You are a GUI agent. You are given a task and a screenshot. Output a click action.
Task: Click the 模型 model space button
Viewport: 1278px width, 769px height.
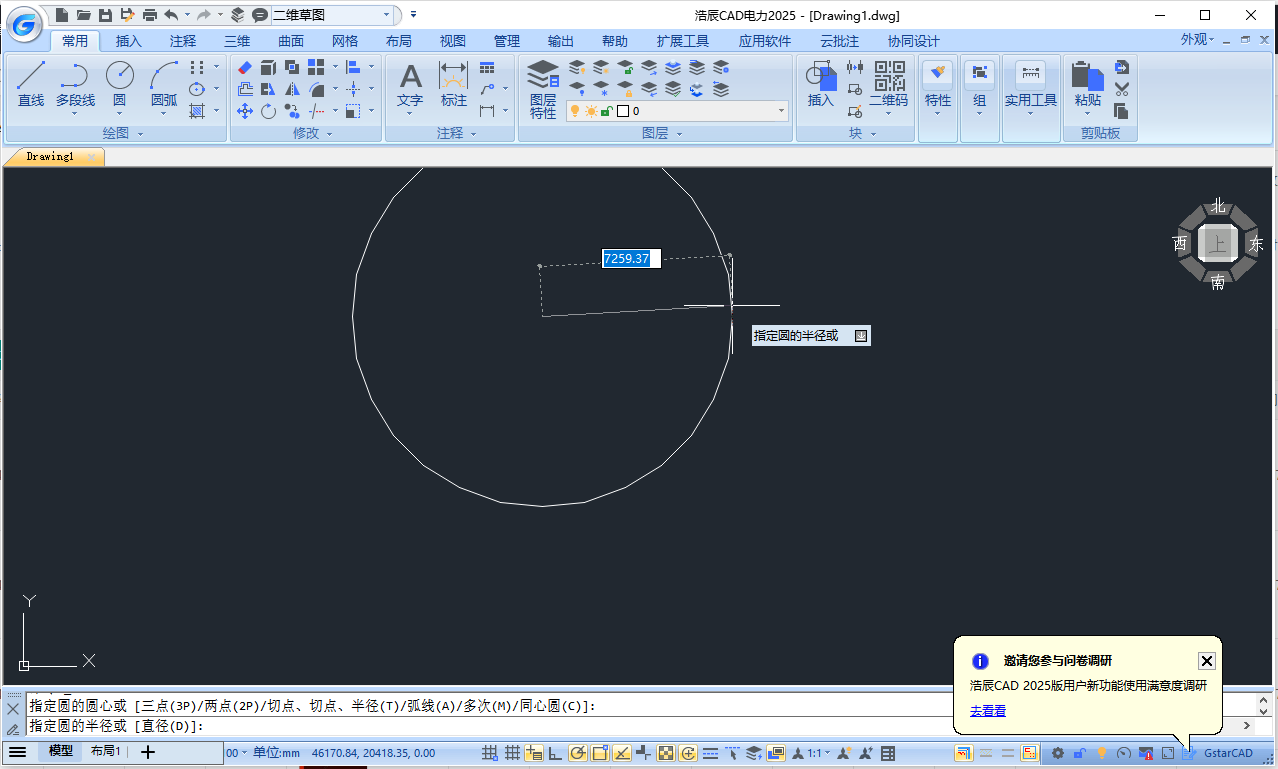coord(61,752)
